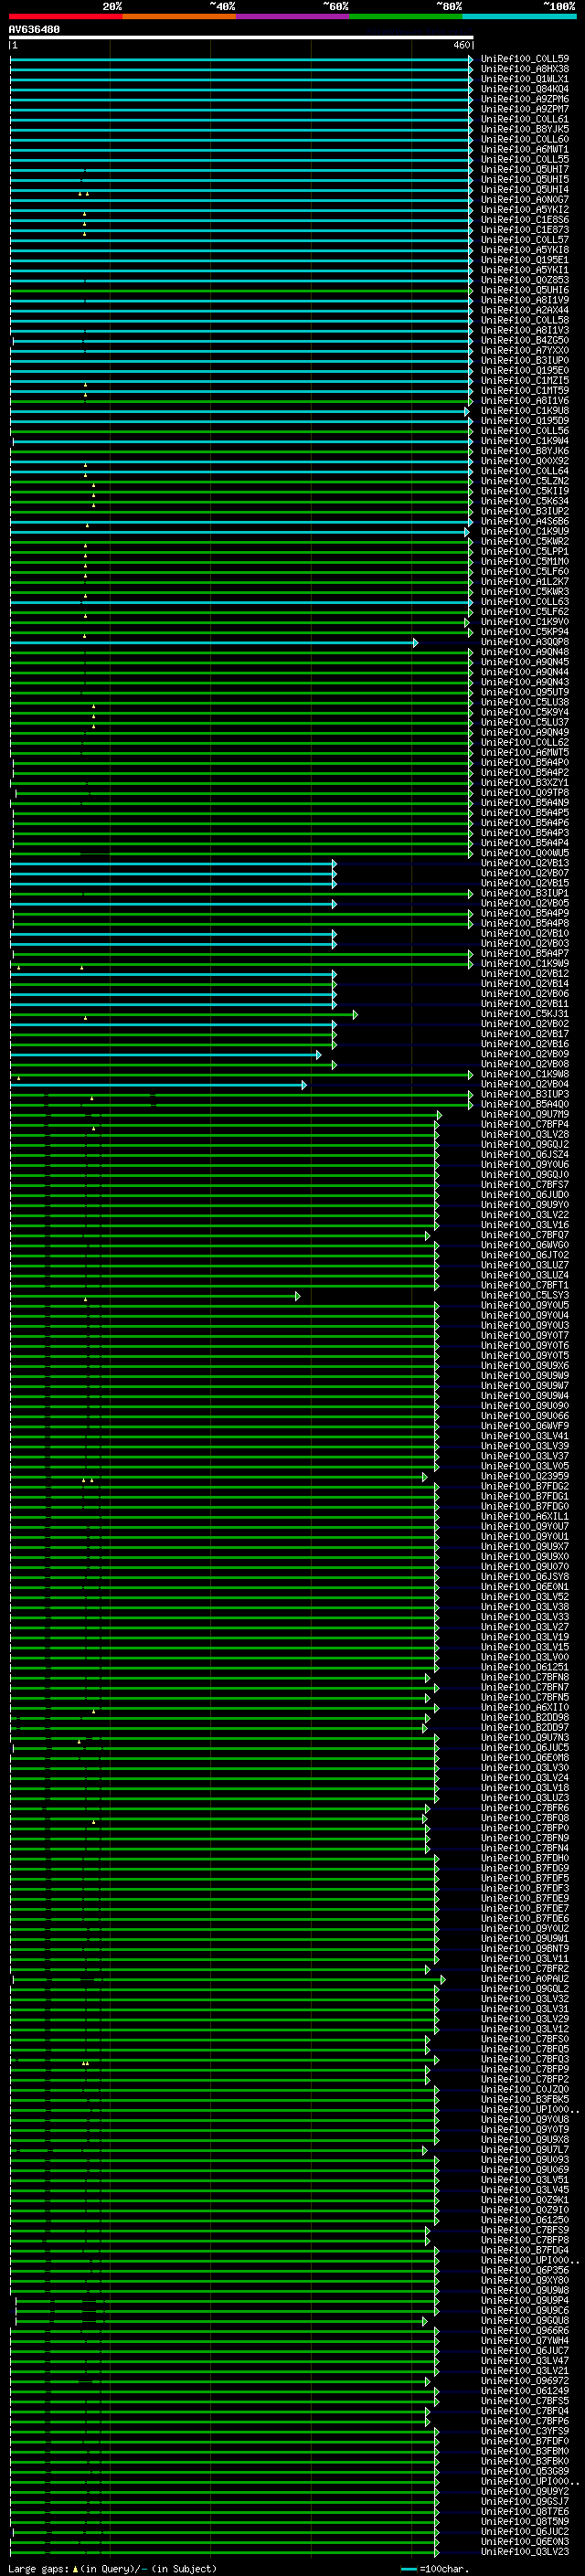The height and width of the screenshot is (2576, 585).
Task: Click hit label UniRef100_B5A4Q0
Action: tap(525, 1105)
